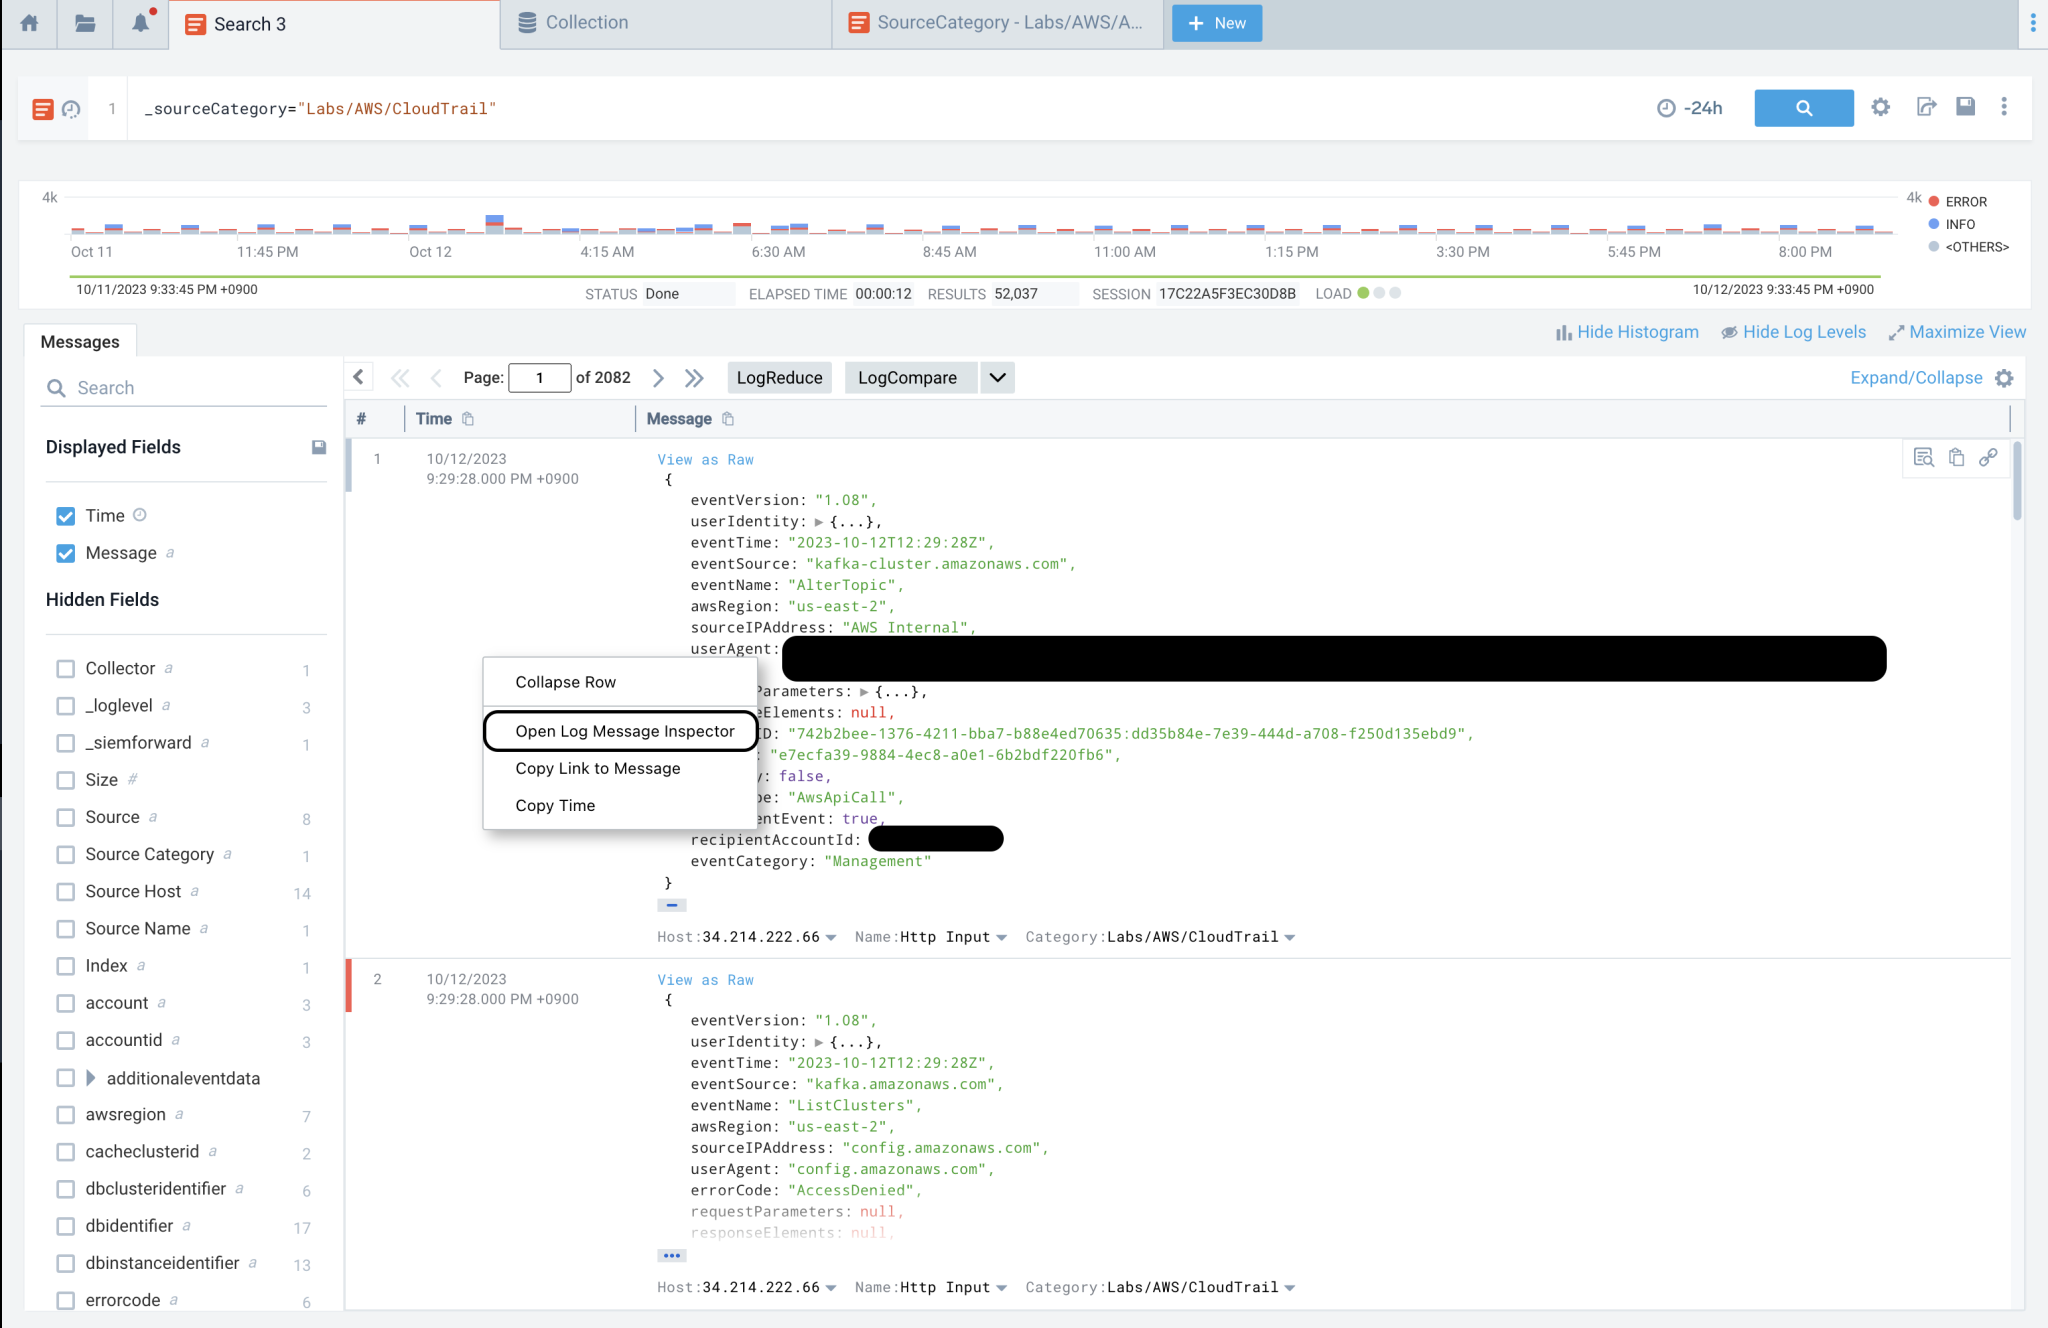Uncheck the Time displayed field
The image size is (2048, 1328).
(x=66, y=515)
